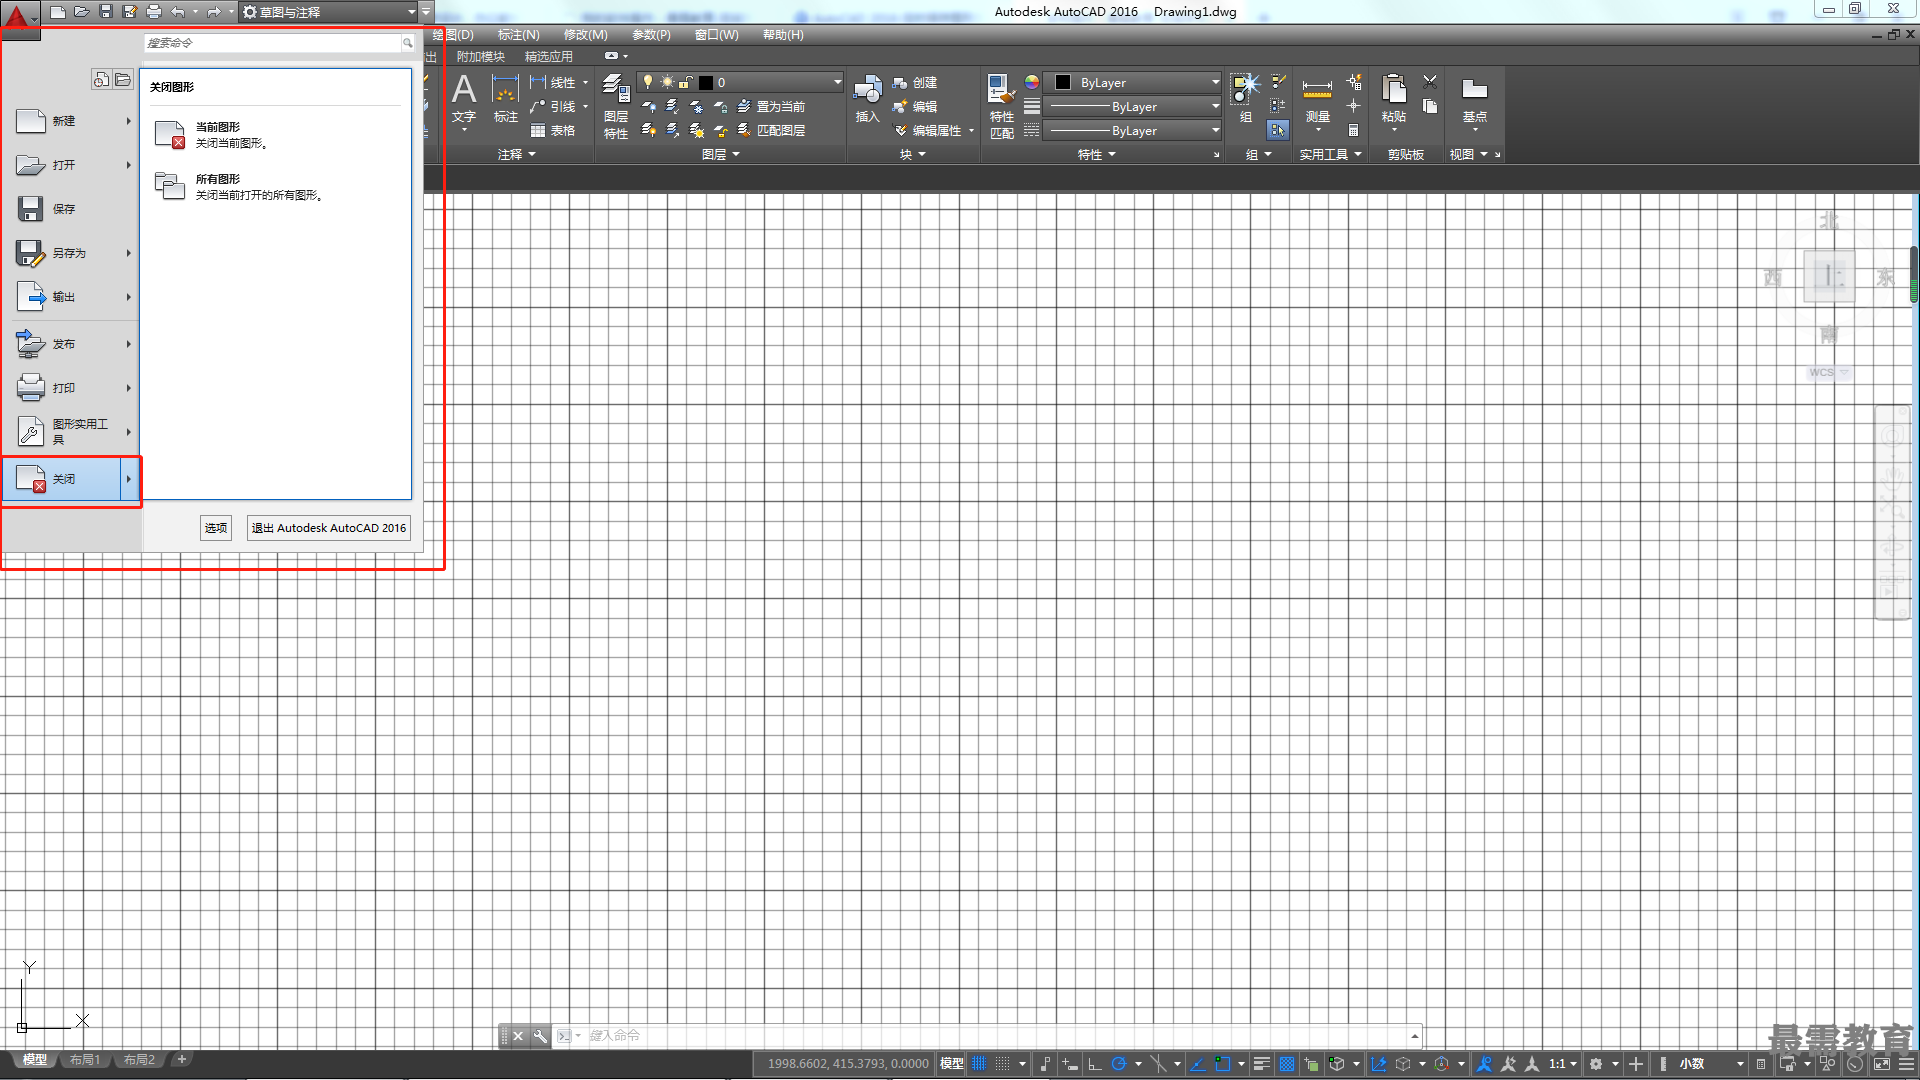Viewport: 1920px width, 1080px height.
Task: Toggle ortho mode in status bar
Action: pyautogui.click(x=1095, y=1064)
